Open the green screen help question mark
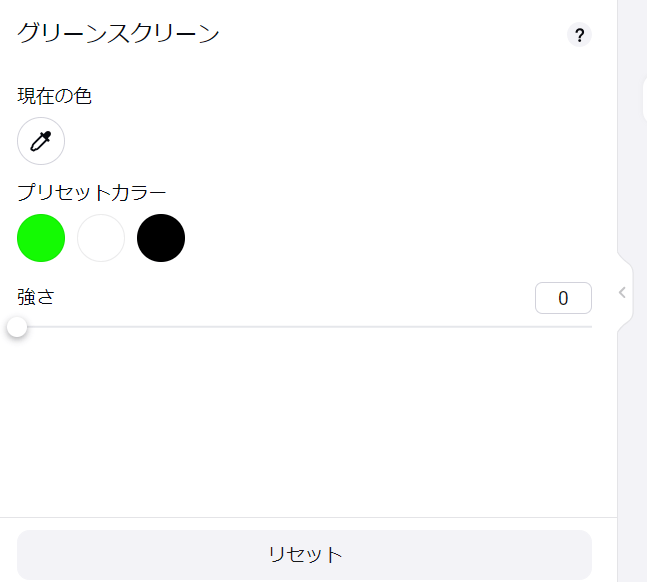The height and width of the screenshot is (582, 647). (x=579, y=35)
